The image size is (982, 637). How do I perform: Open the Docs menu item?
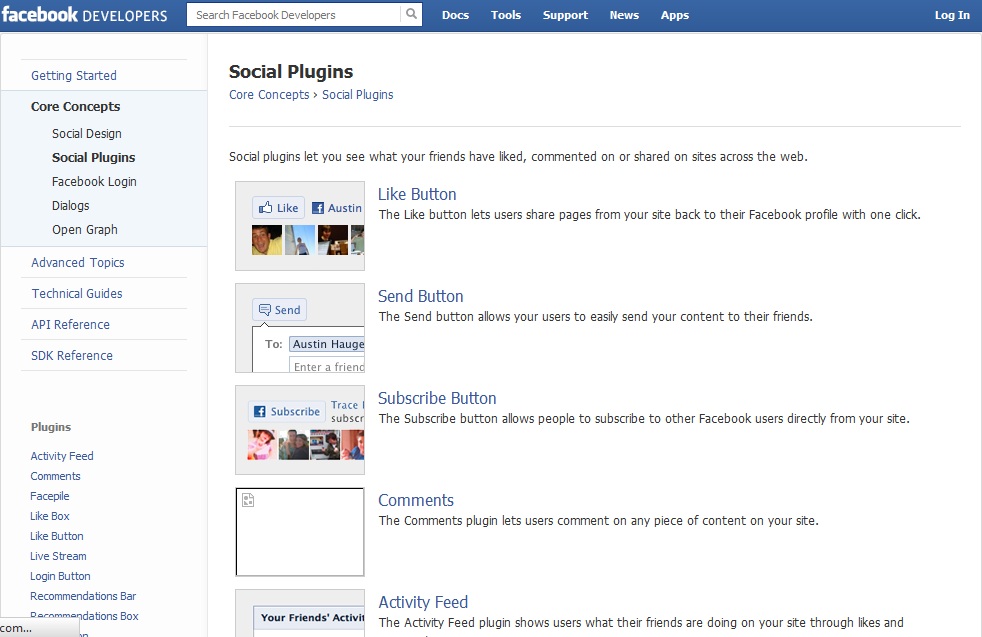point(455,15)
